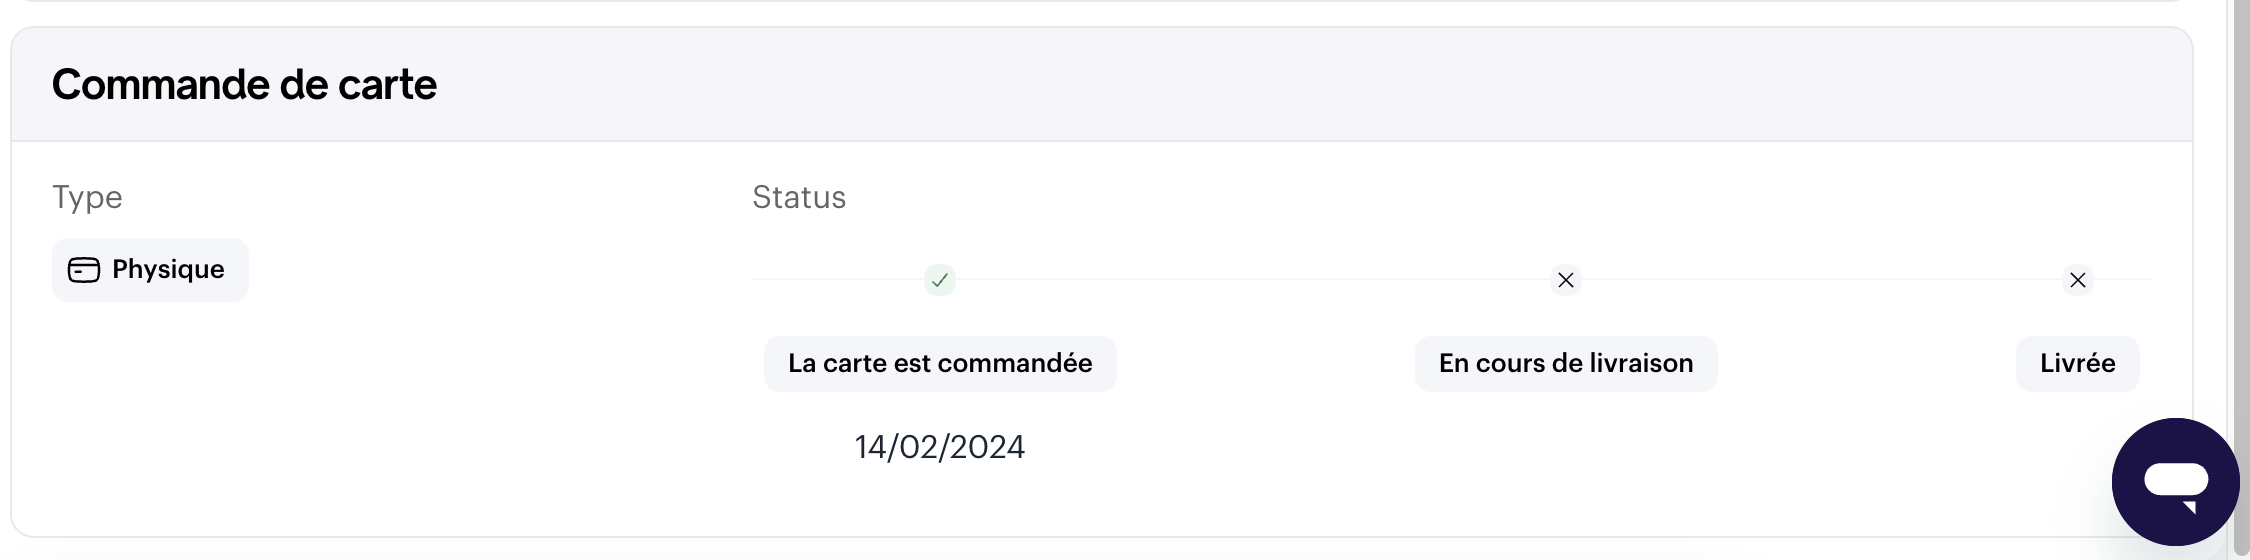Viewport: 2250px width, 560px height.
Task: Click the card icon beside Physique
Action: 84,270
